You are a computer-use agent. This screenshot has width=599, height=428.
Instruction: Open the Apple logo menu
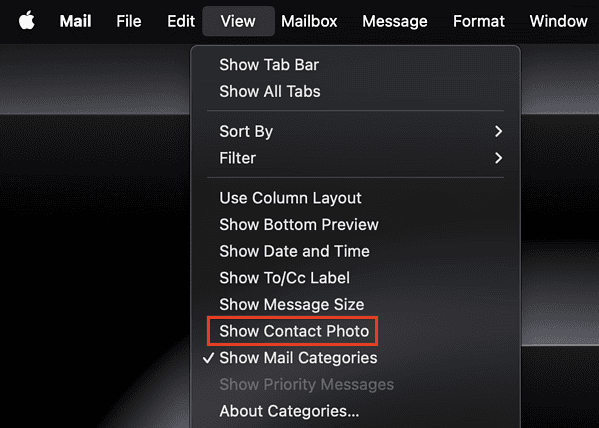coord(27,20)
